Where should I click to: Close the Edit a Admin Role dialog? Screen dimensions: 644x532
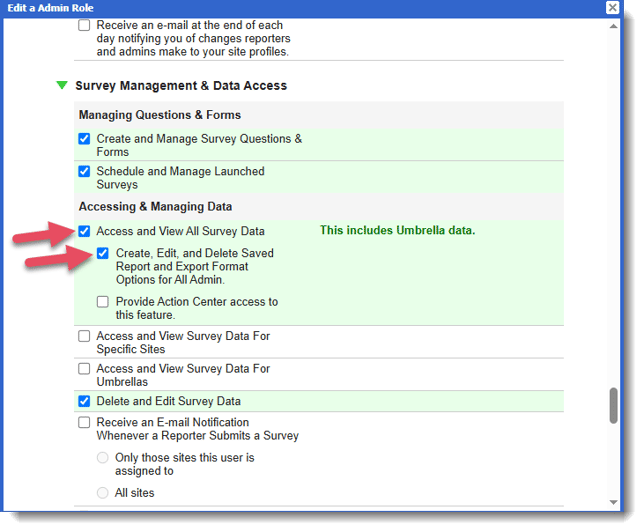pyautogui.click(x=612, y=8)
